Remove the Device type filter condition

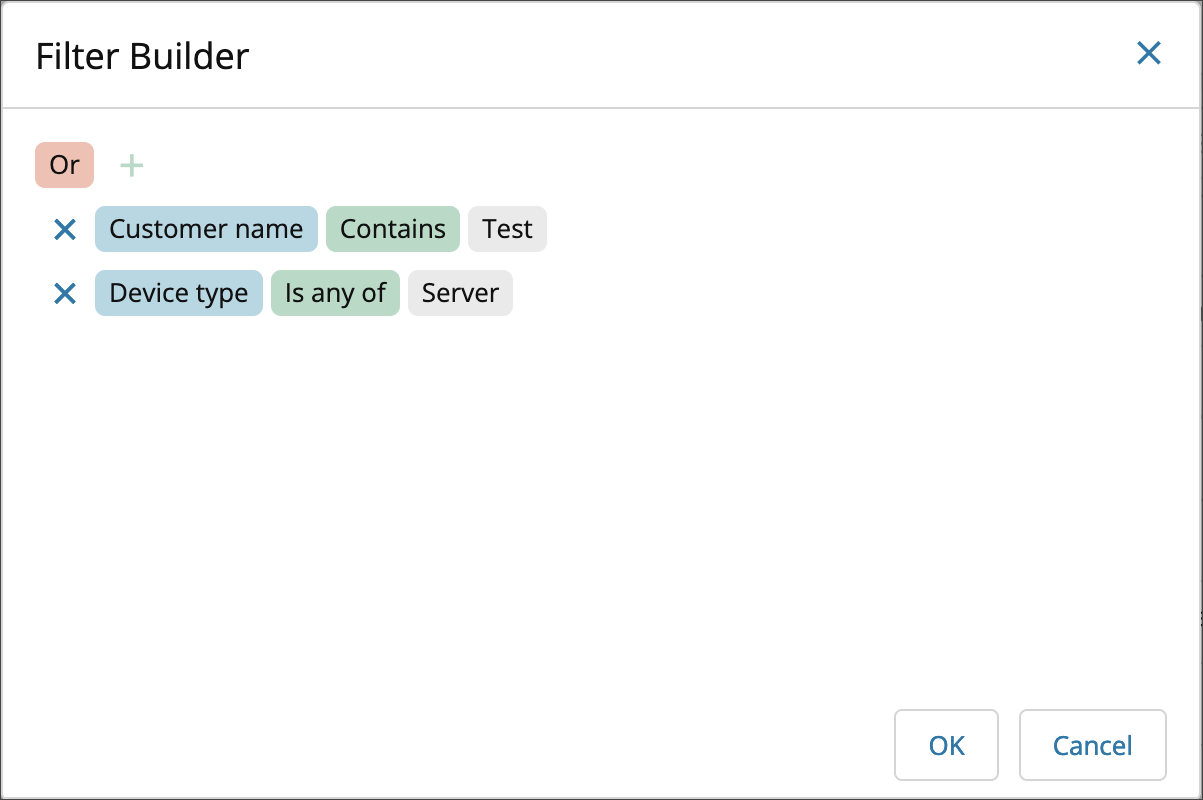point(65,293)
